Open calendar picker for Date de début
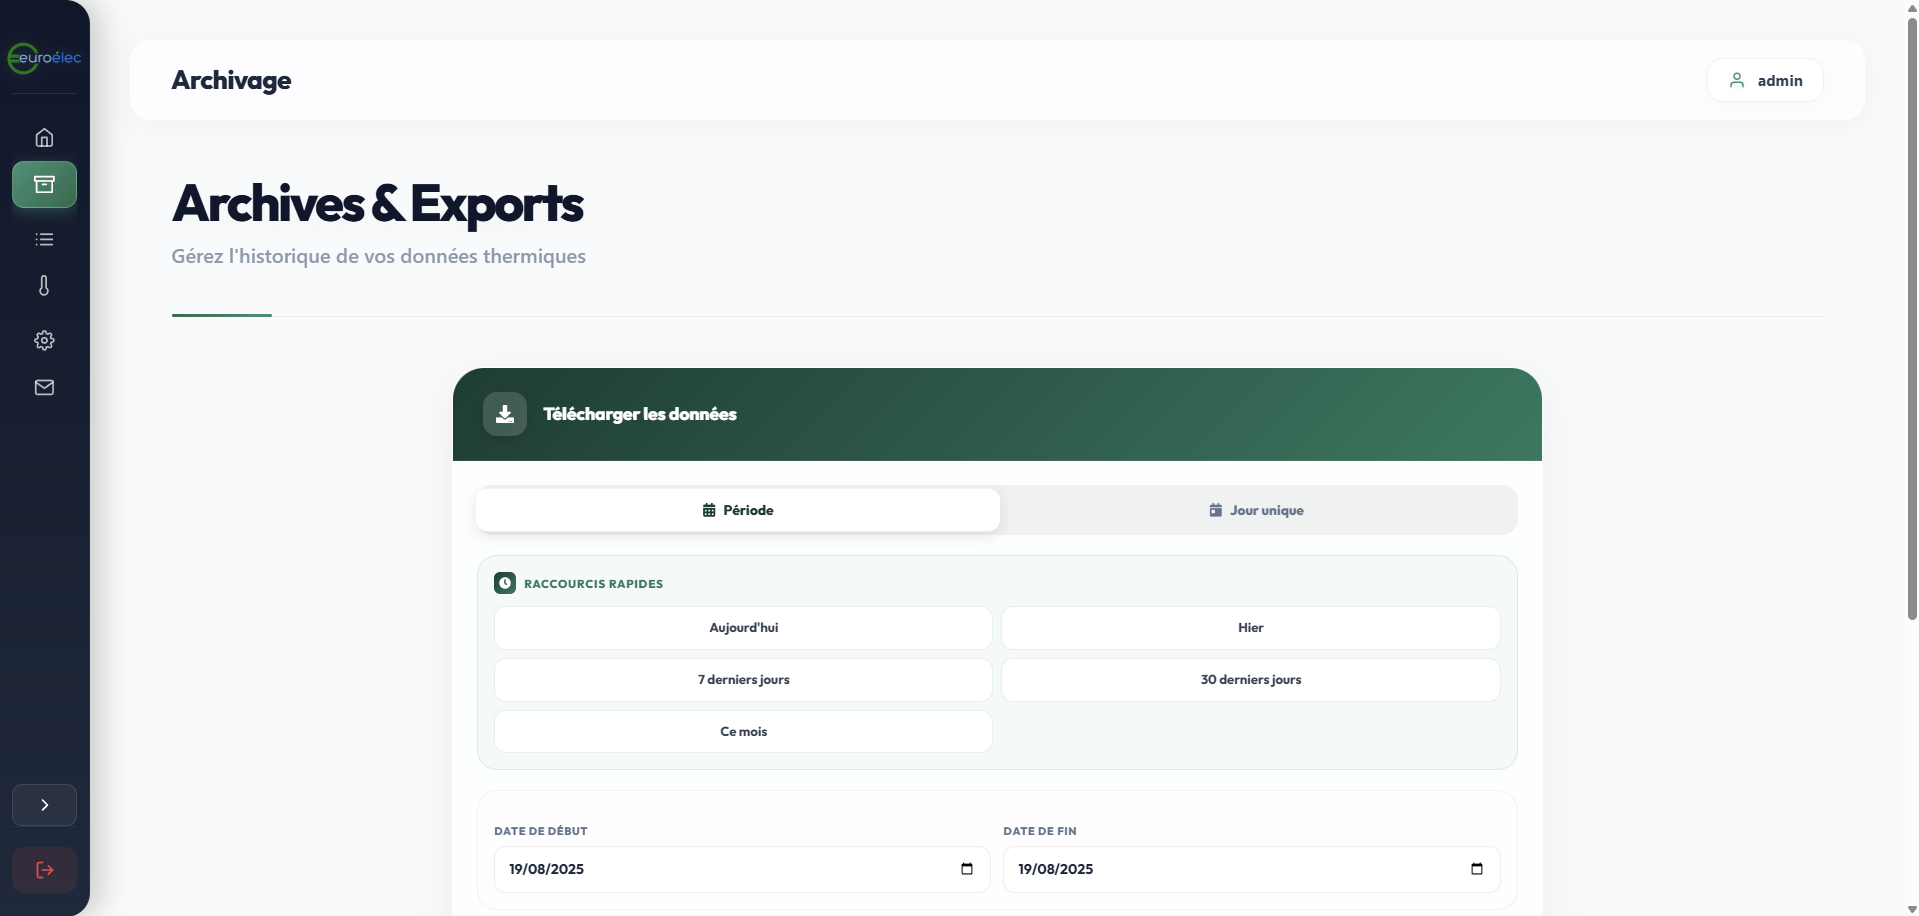The height and width of the screenshot is (916, 1919). click(967, 869)
